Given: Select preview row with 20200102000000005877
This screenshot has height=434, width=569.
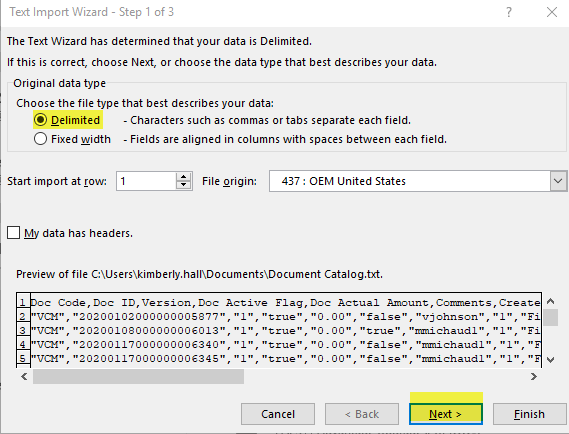Looking at the screenshot, I should [279, 316].
